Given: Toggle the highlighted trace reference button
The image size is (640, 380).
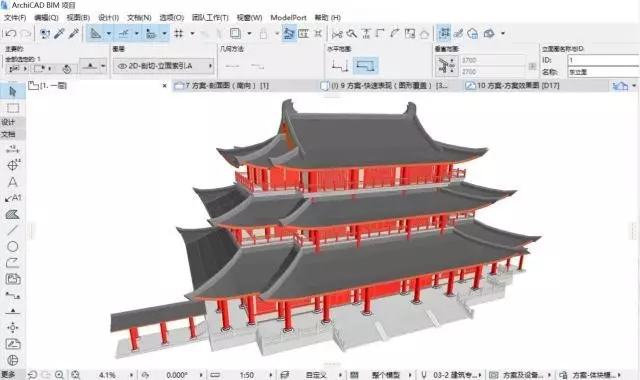Looking at the screenshot, I should (x=289, y=33).
